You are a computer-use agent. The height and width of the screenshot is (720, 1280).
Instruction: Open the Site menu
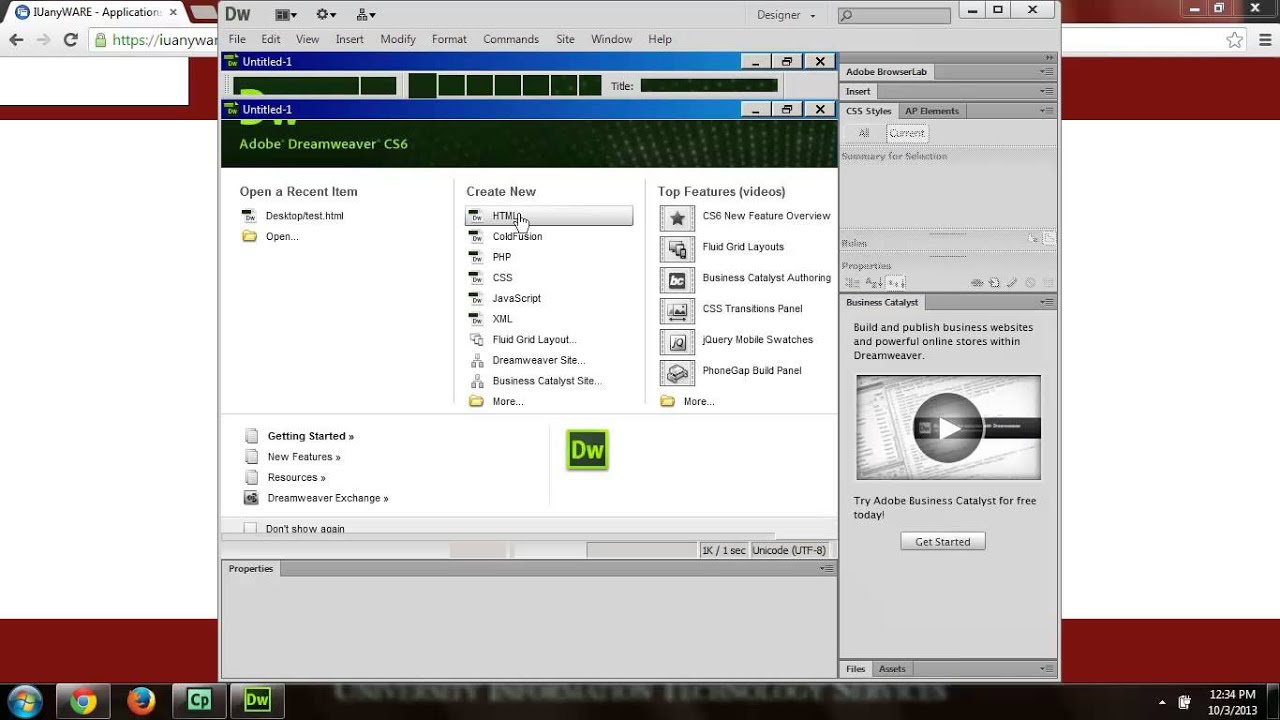[565, 39]
